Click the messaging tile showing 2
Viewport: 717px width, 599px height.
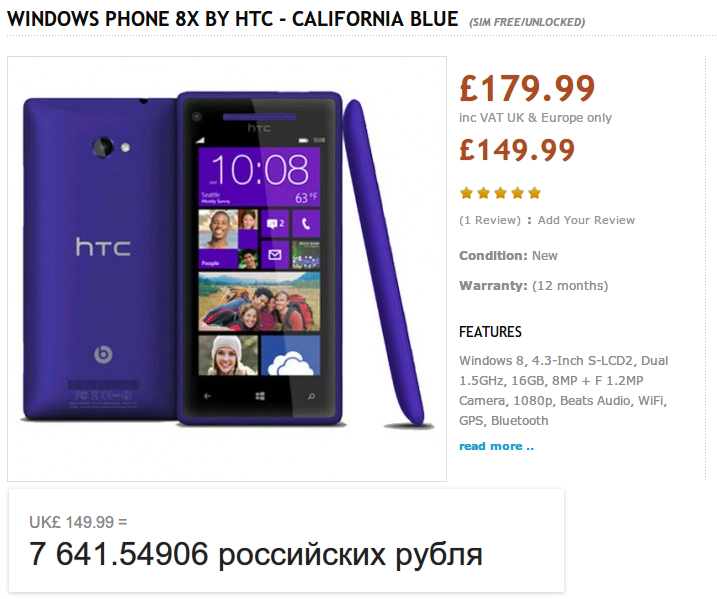click(275, 223)
